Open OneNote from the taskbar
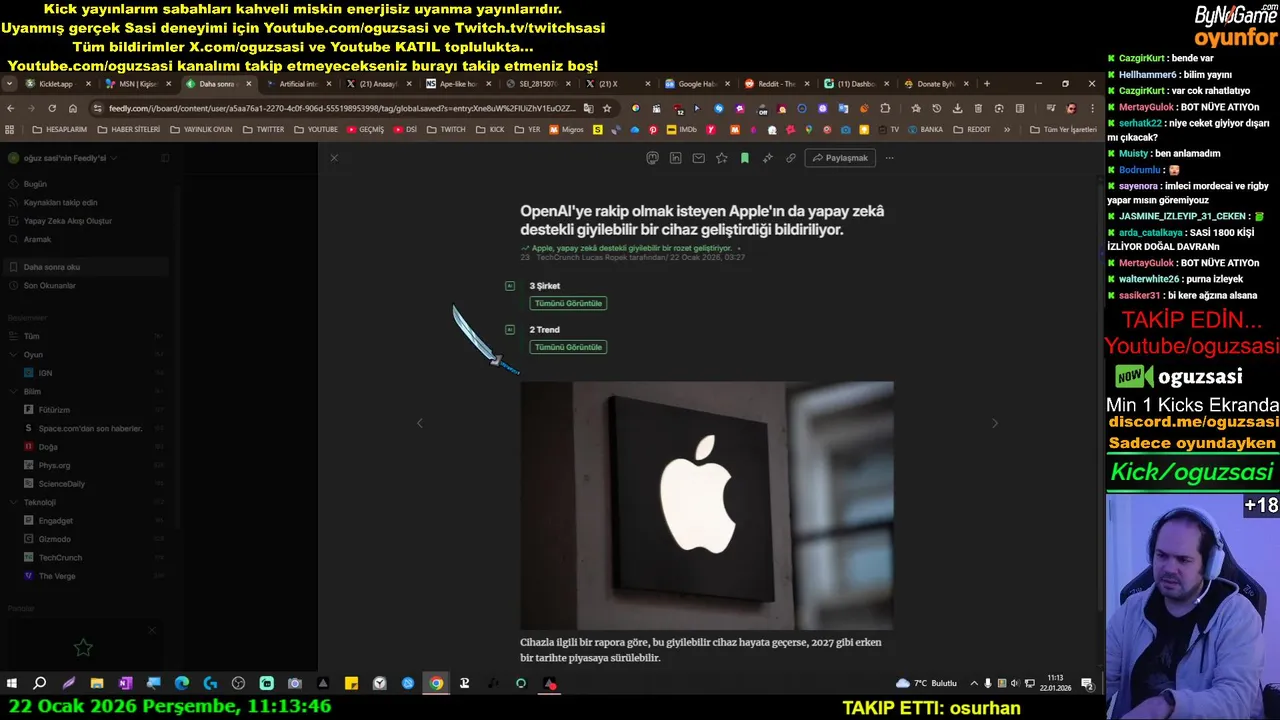Image resolution: width=1280 pixels, height=720 pixels. [125, 684]
